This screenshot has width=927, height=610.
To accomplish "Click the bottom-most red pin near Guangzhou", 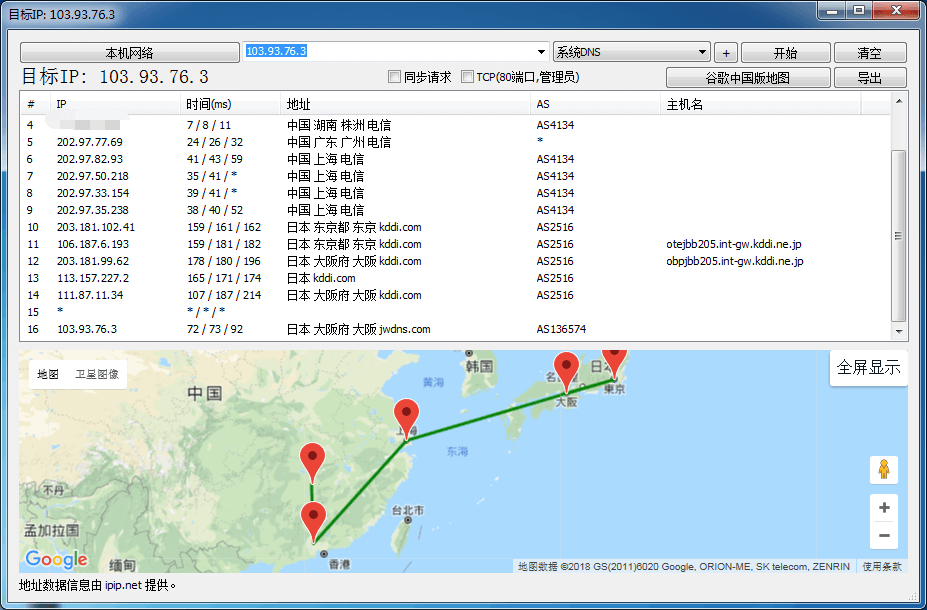I will point(314,519).
